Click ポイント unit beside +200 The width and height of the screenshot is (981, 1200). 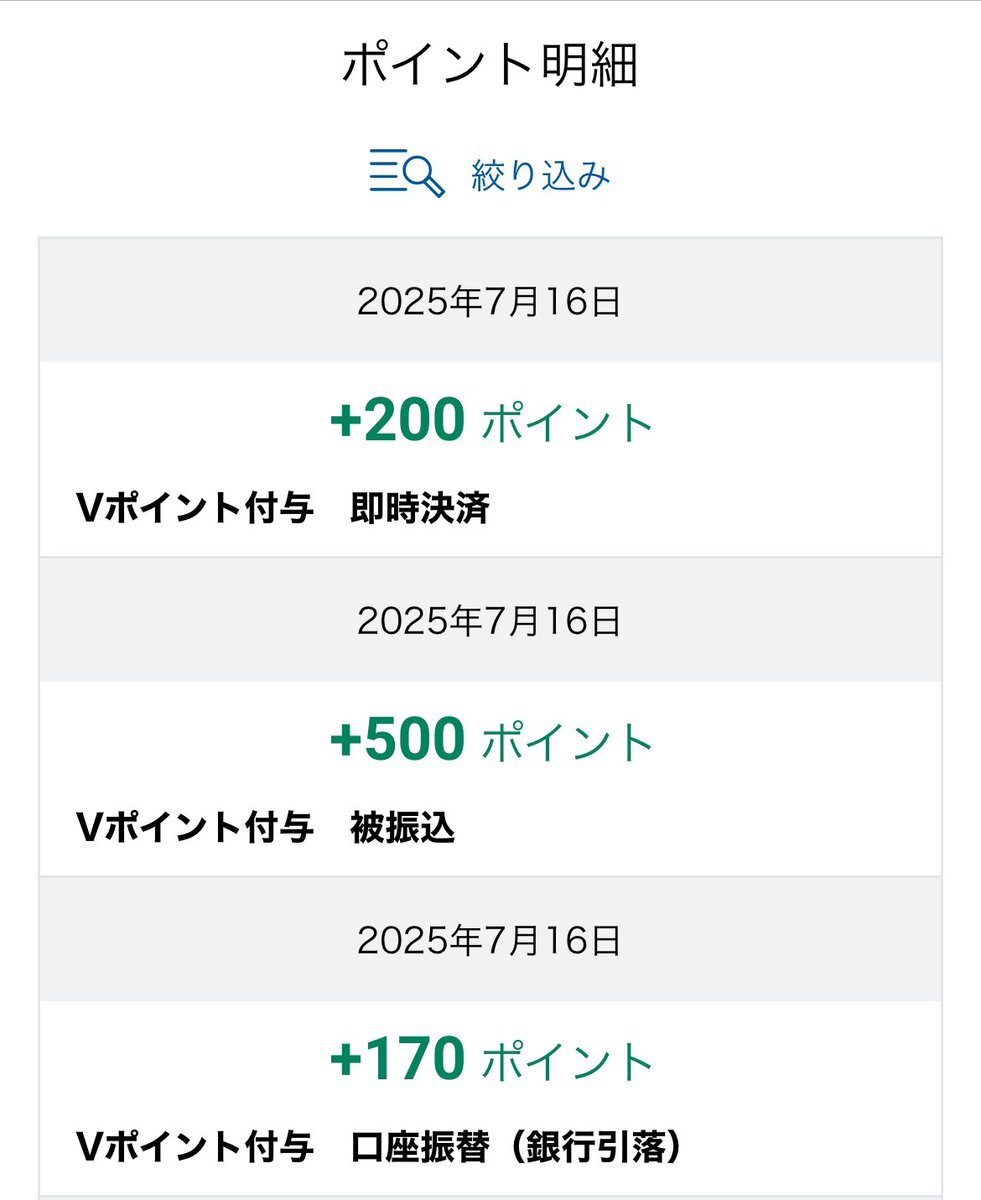(x=568, y=423)
